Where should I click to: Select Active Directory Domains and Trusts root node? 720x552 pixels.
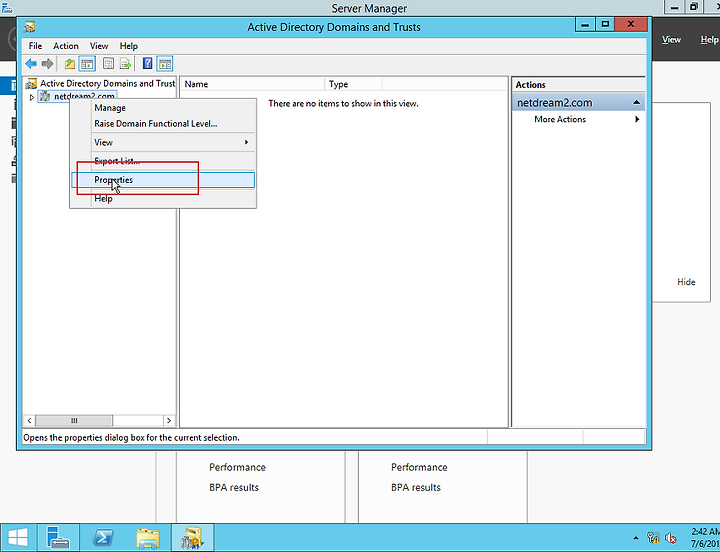(x=107, y=84)
